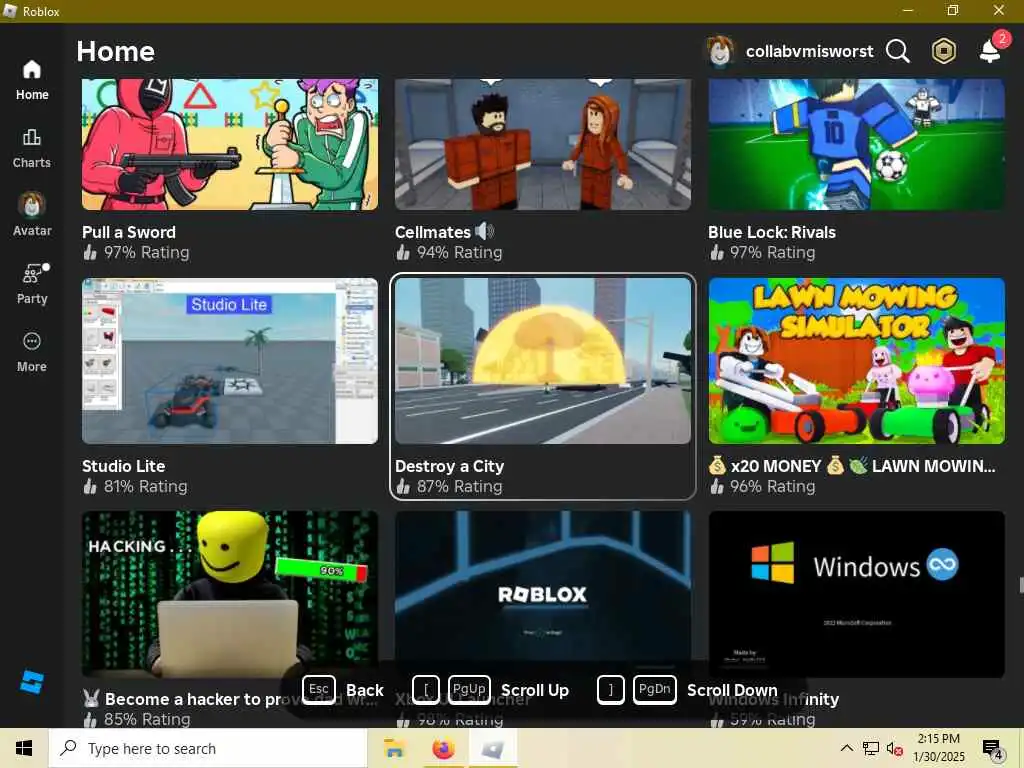The height and width of the screenshot is (768, 1024).
Task: Click the muted volume tray icon
Action: pyautogui.click(x=894, y=748)
